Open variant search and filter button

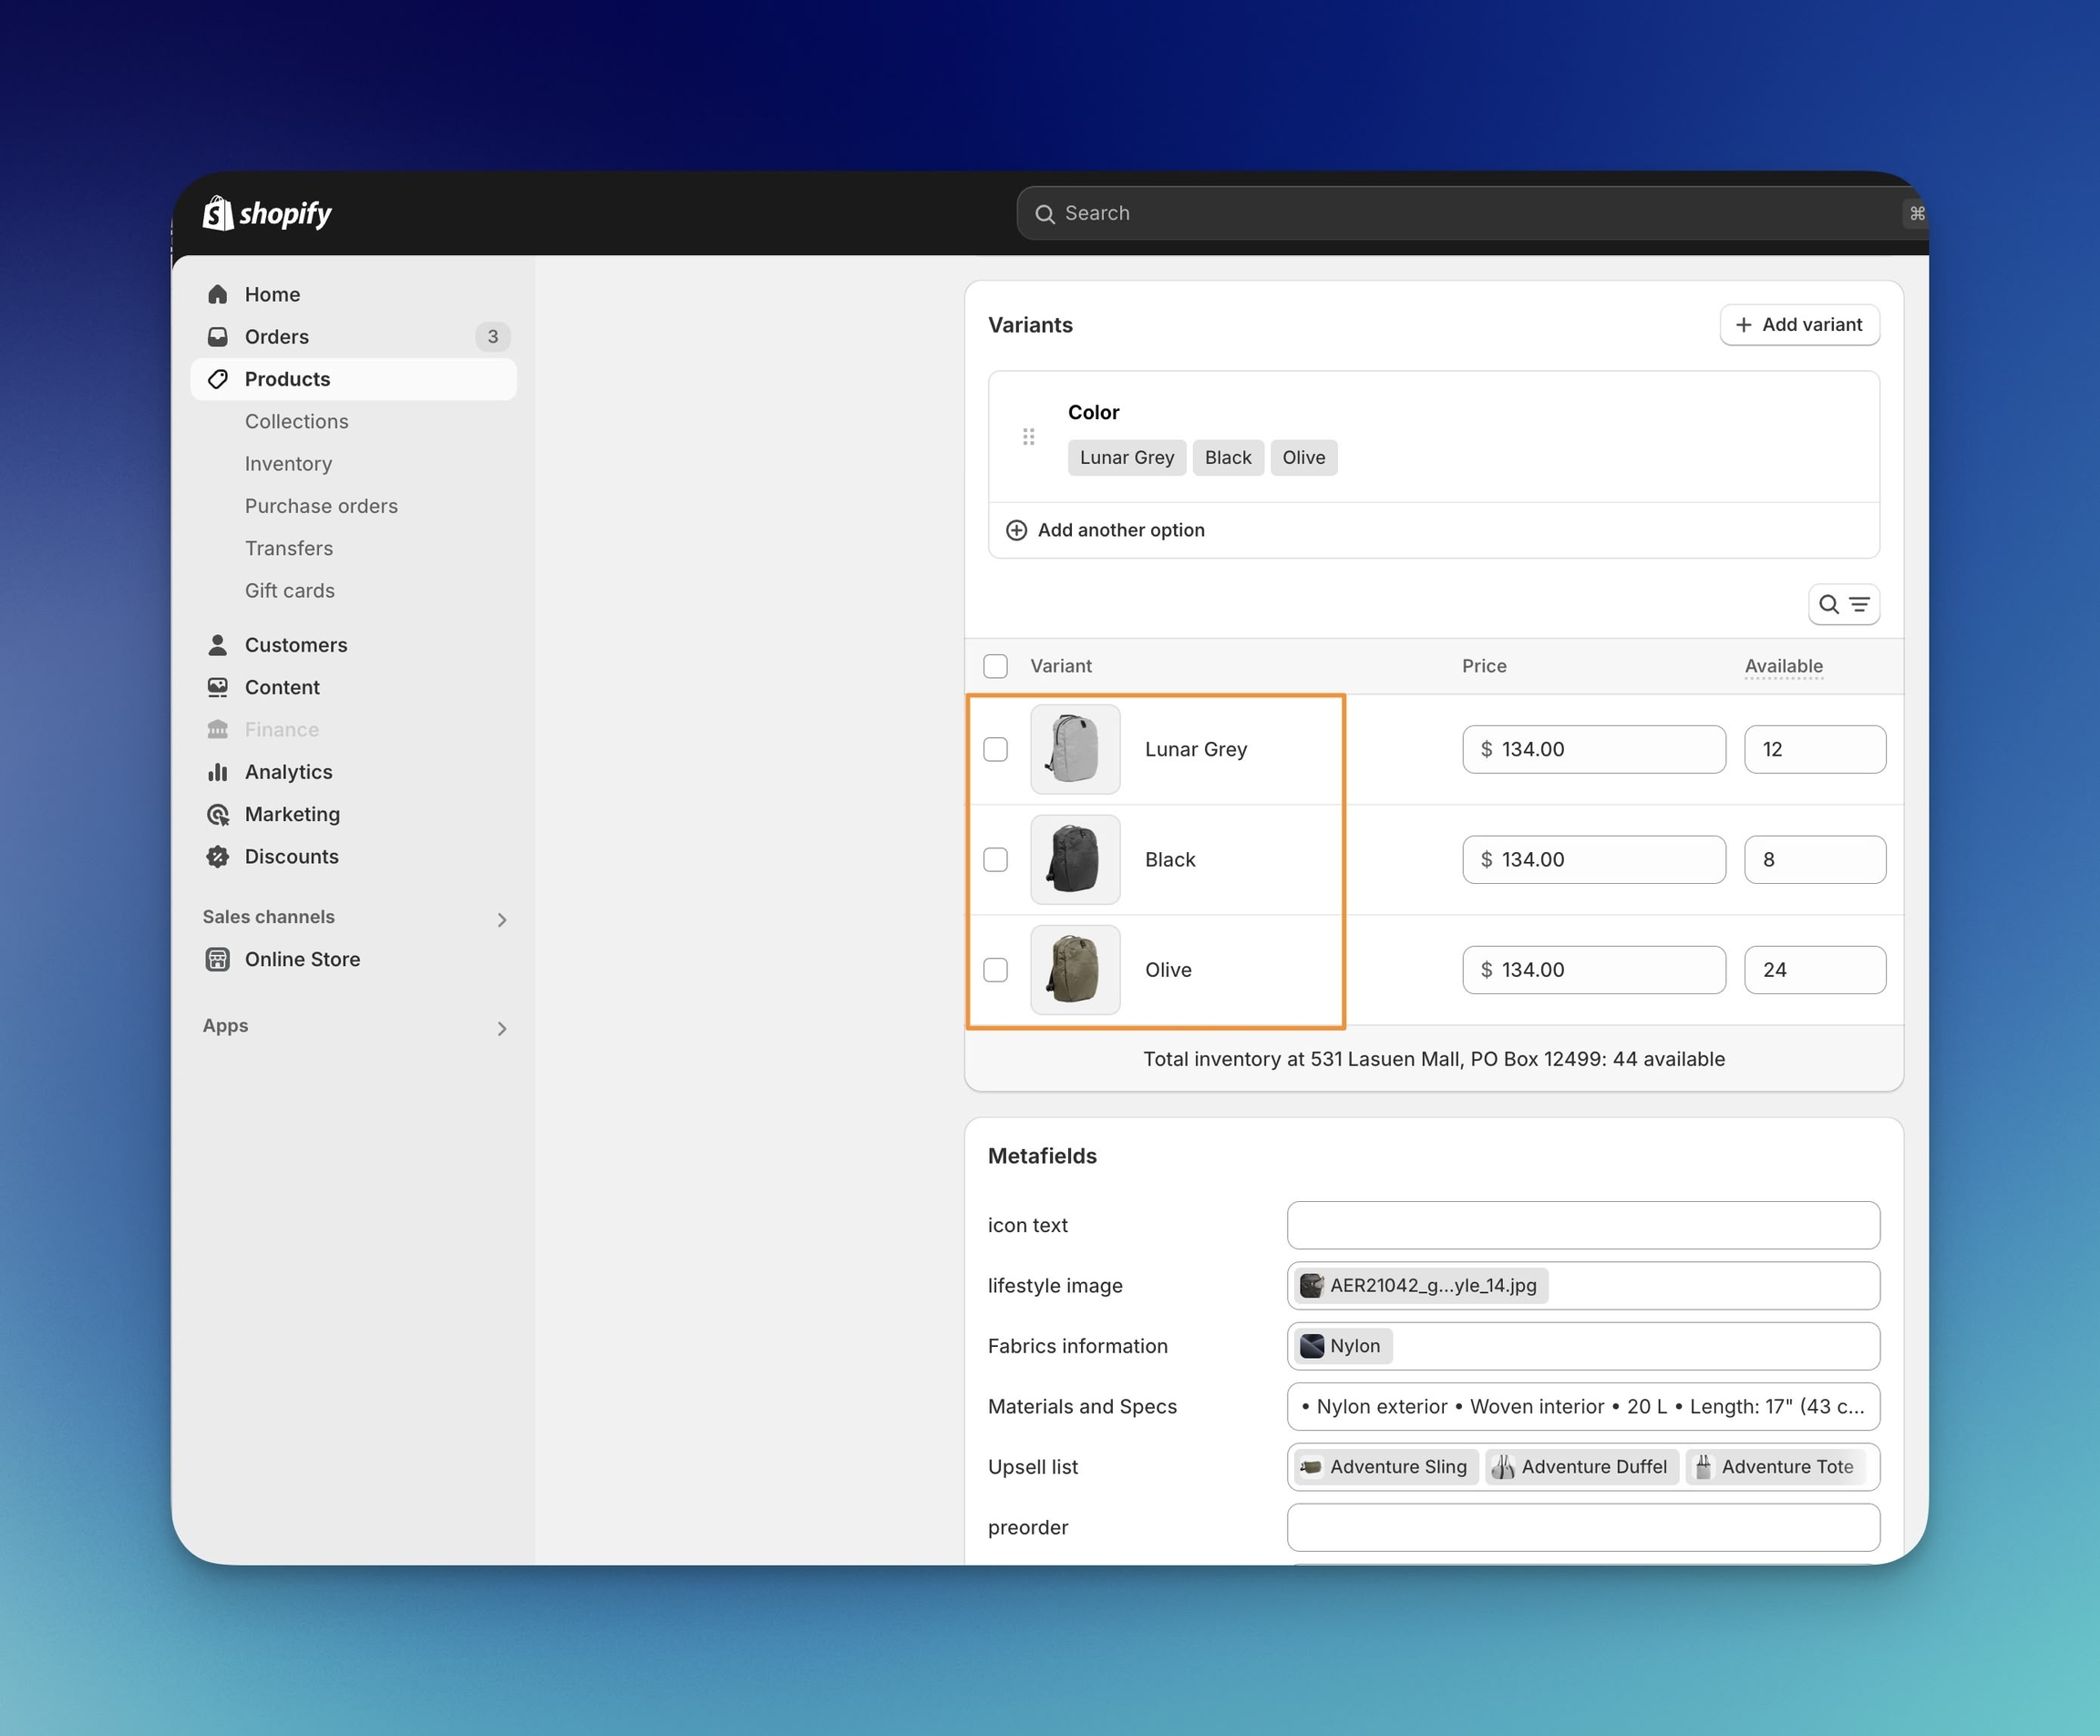(x=1843, y=604)
